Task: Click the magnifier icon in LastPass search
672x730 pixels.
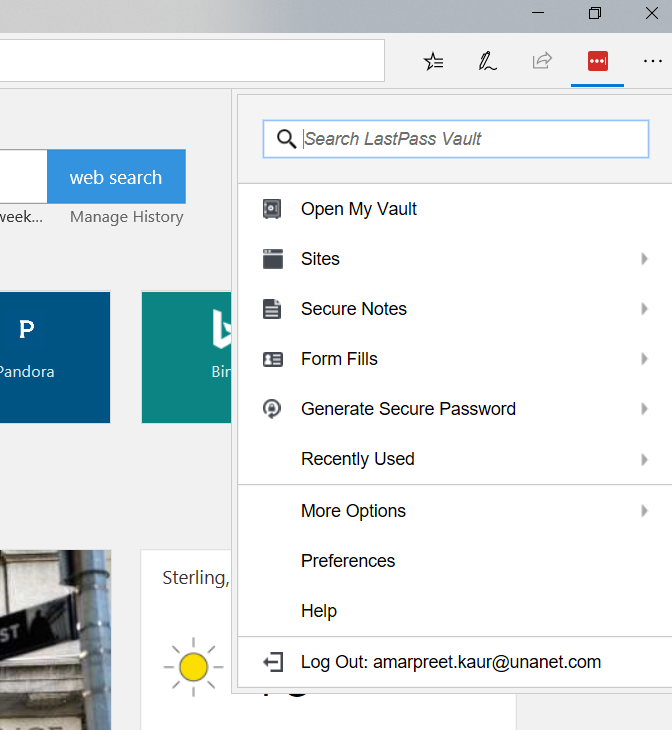Action: point(286,139)
